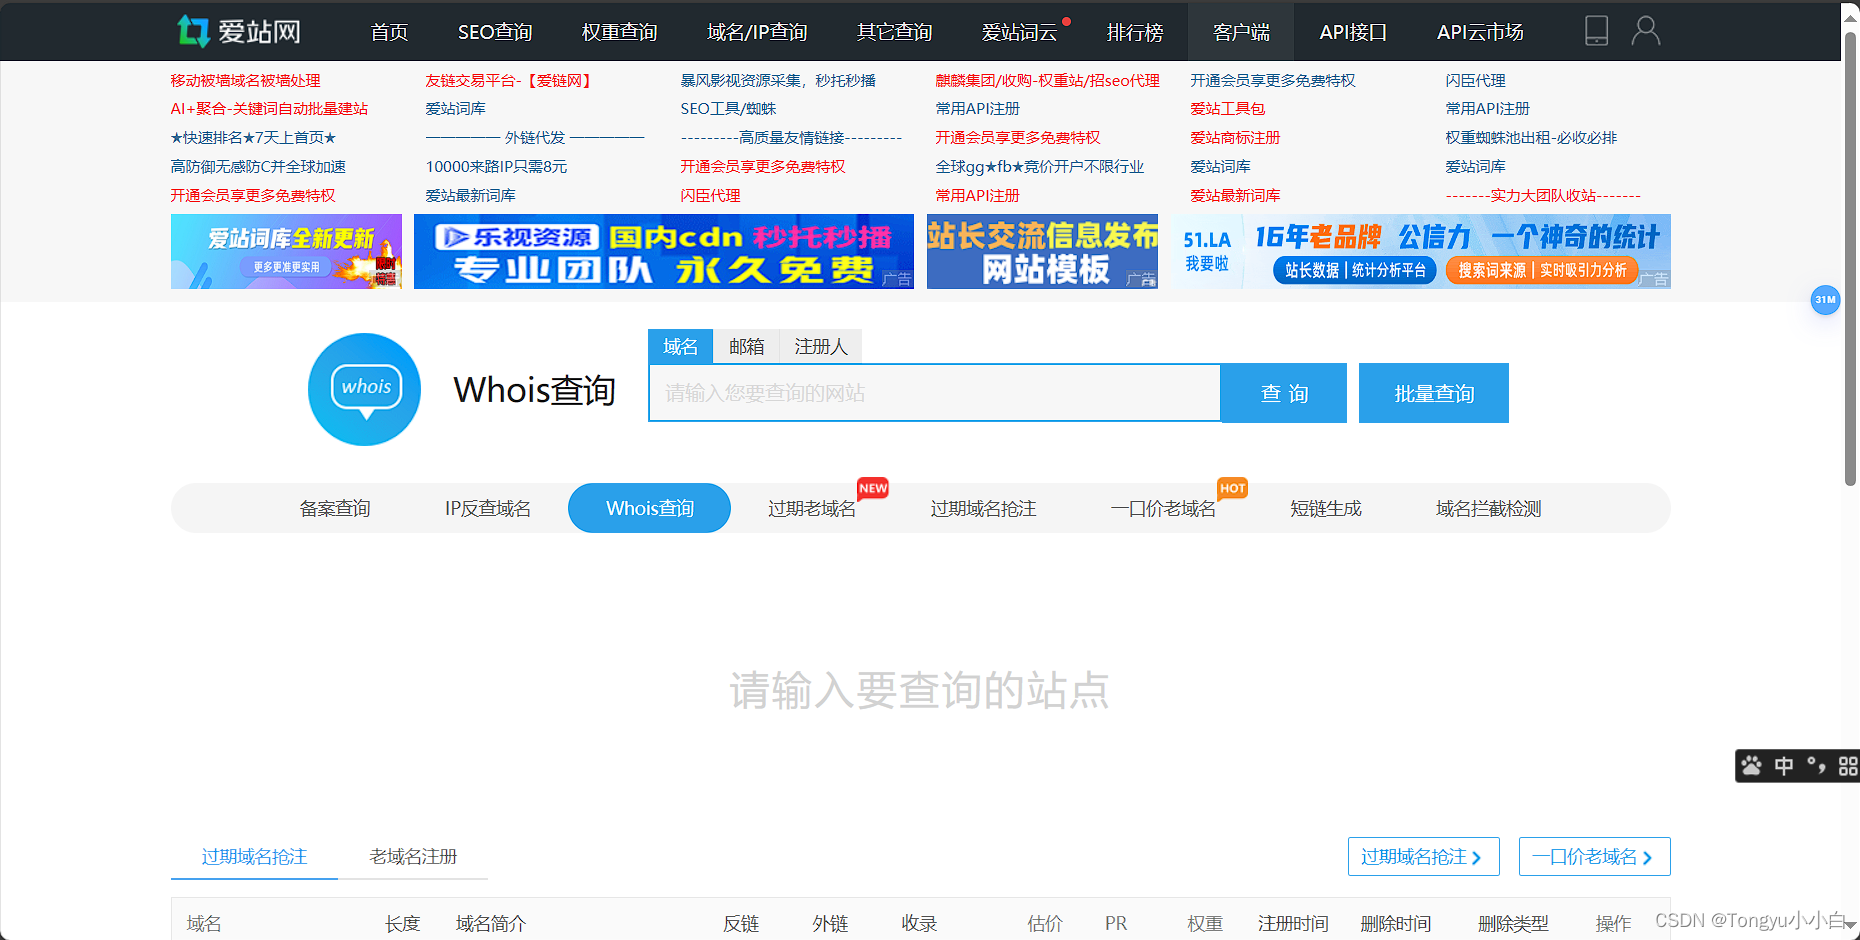This screenshot has height=940, width=1860.
Task: Open the 爱站词云 menu with red dot
Action: pos(1020,31)
